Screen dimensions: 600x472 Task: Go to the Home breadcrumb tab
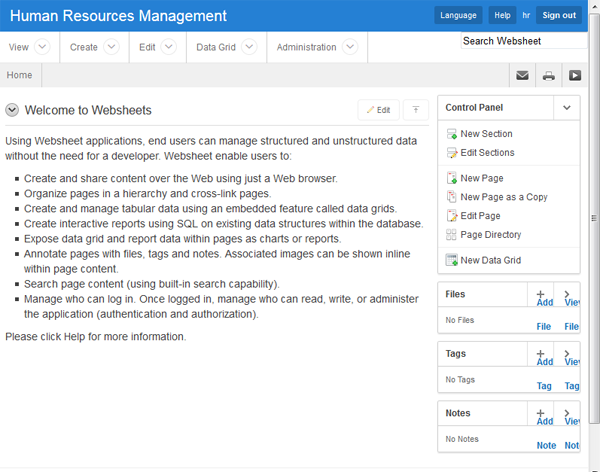coord(19,75)
